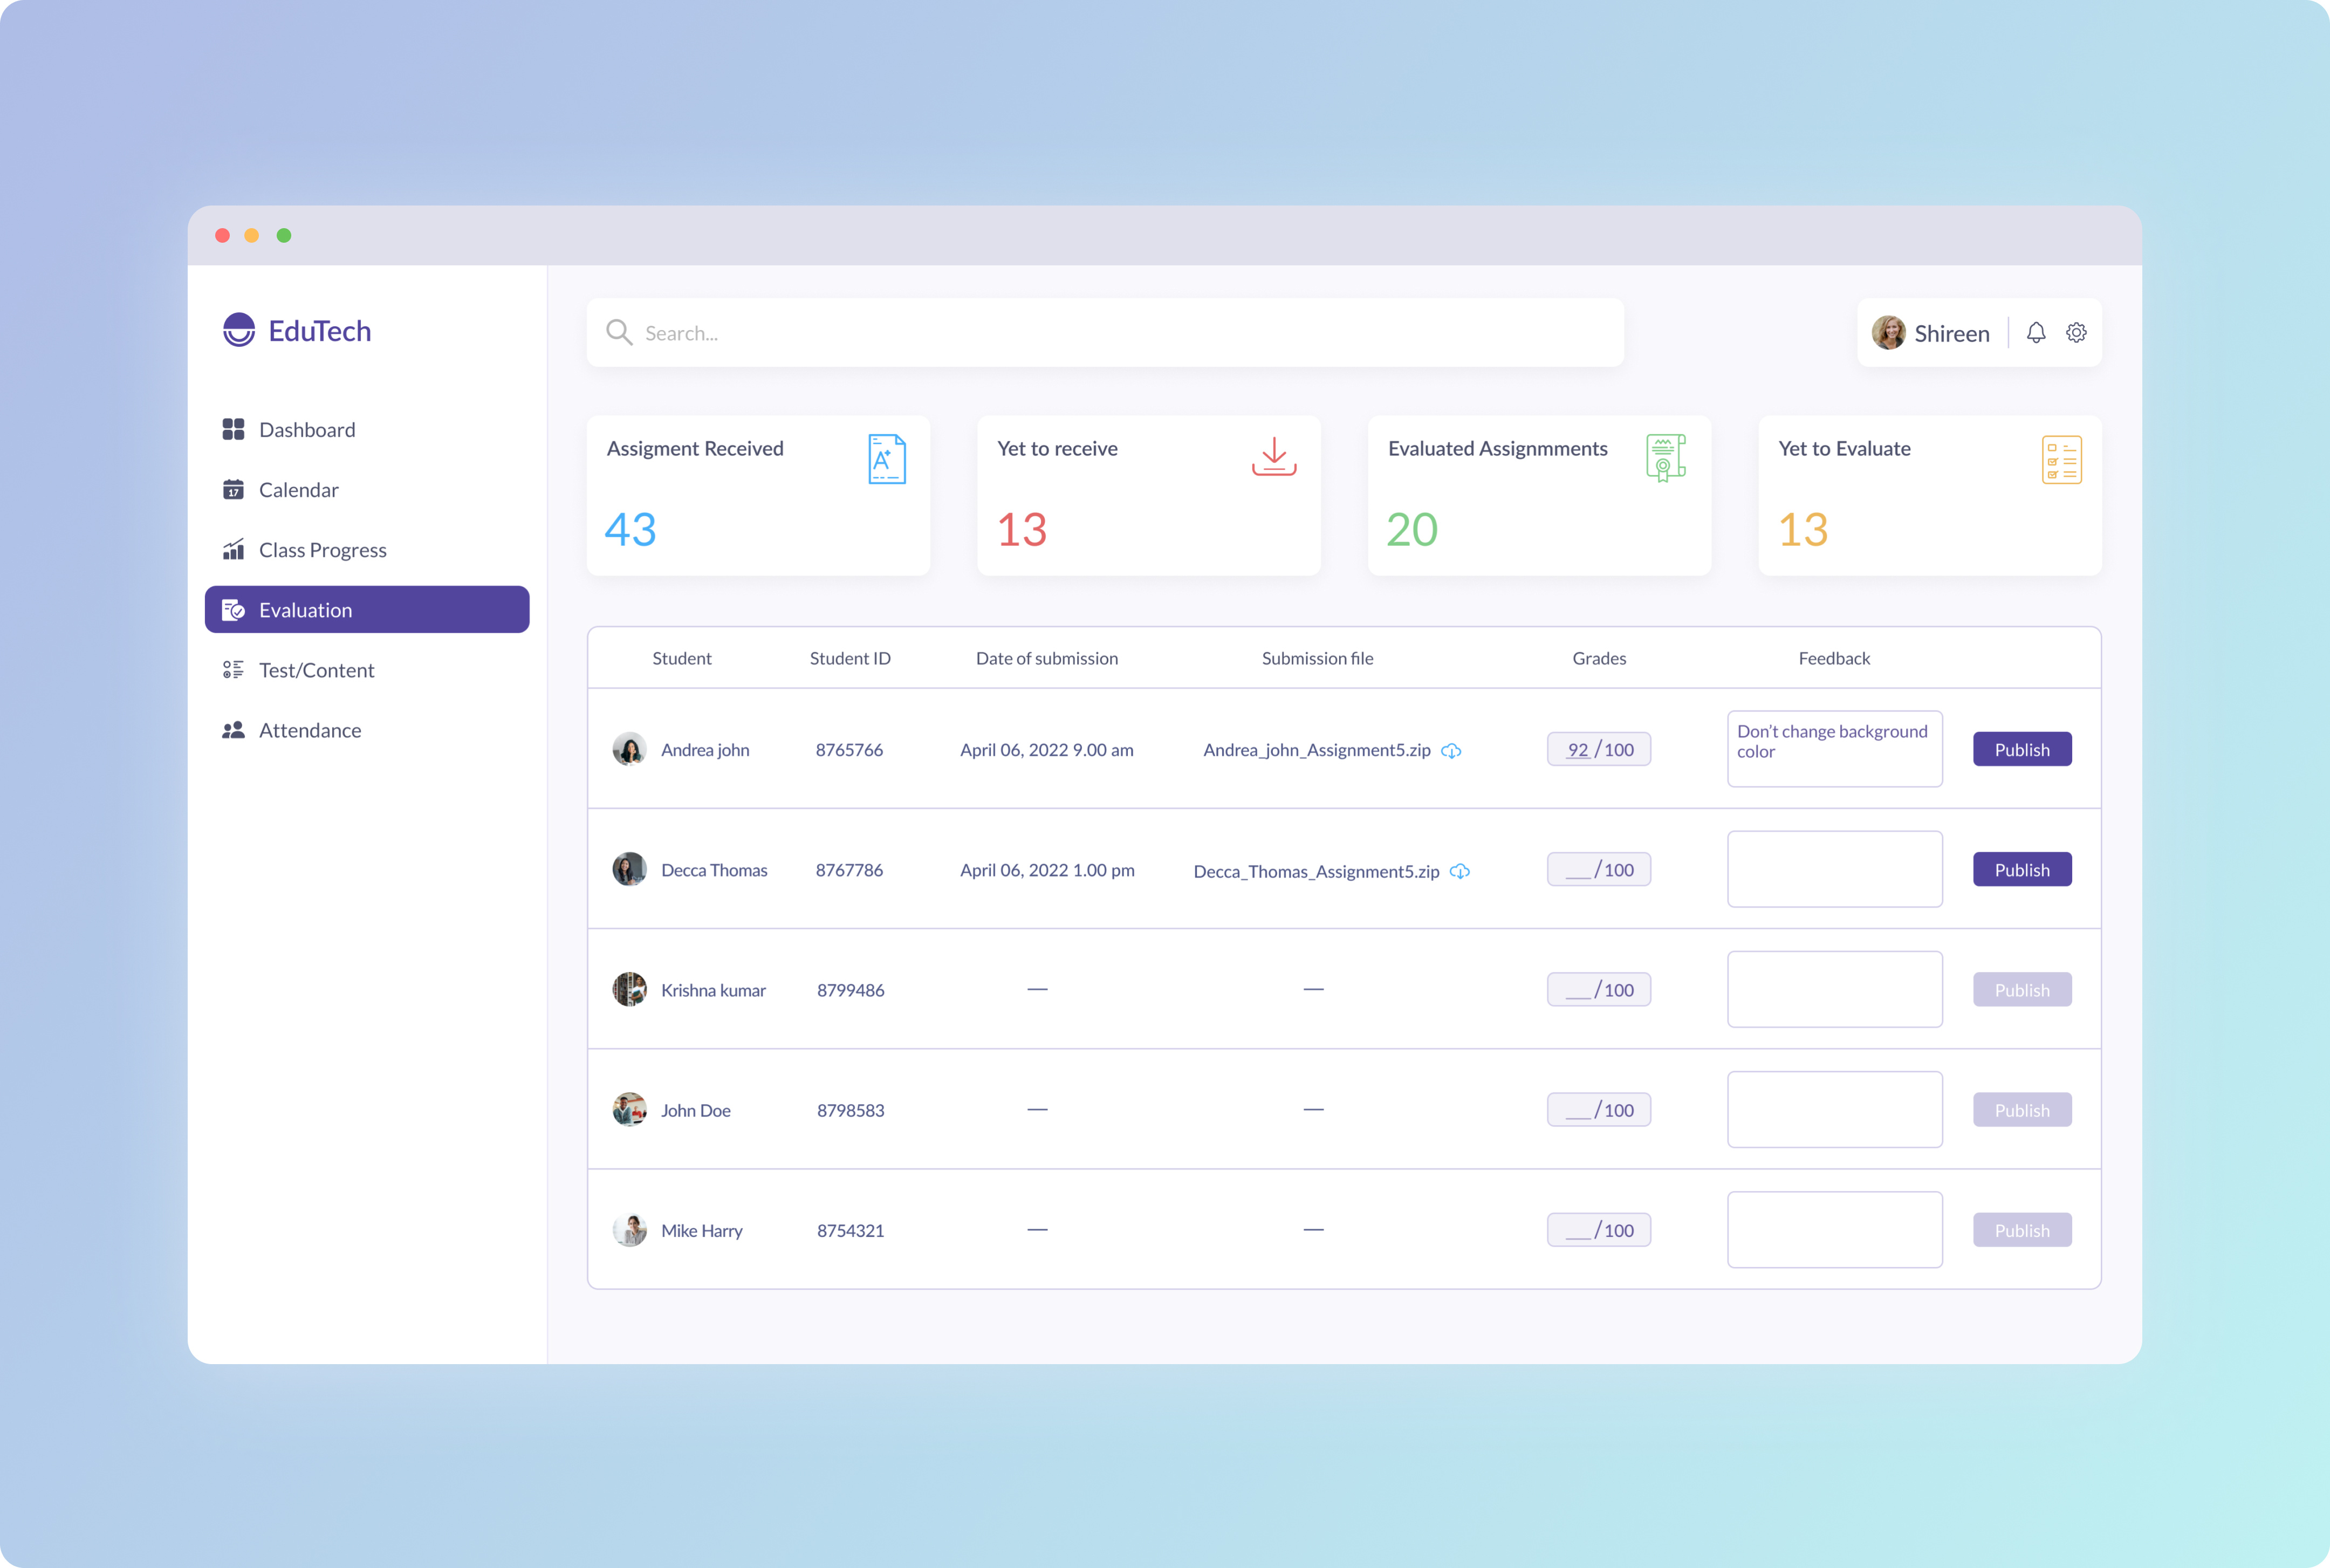Publish Andrea john's grade
This screenshot has height=1568, width=2330.
click(x=2021, y=748)
